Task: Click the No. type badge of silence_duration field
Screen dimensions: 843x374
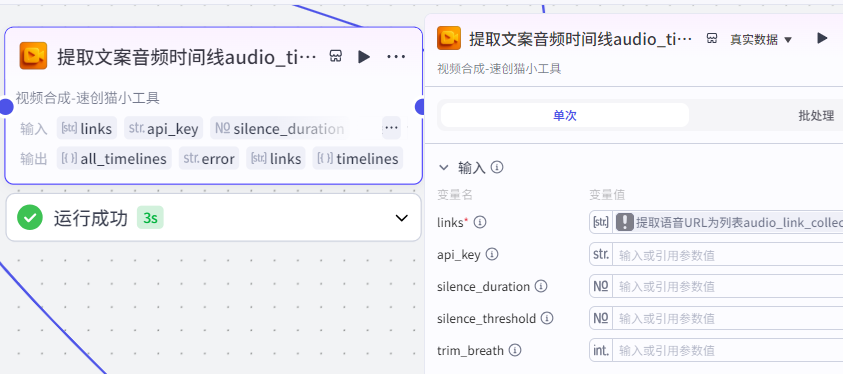Action: point(601,286)
